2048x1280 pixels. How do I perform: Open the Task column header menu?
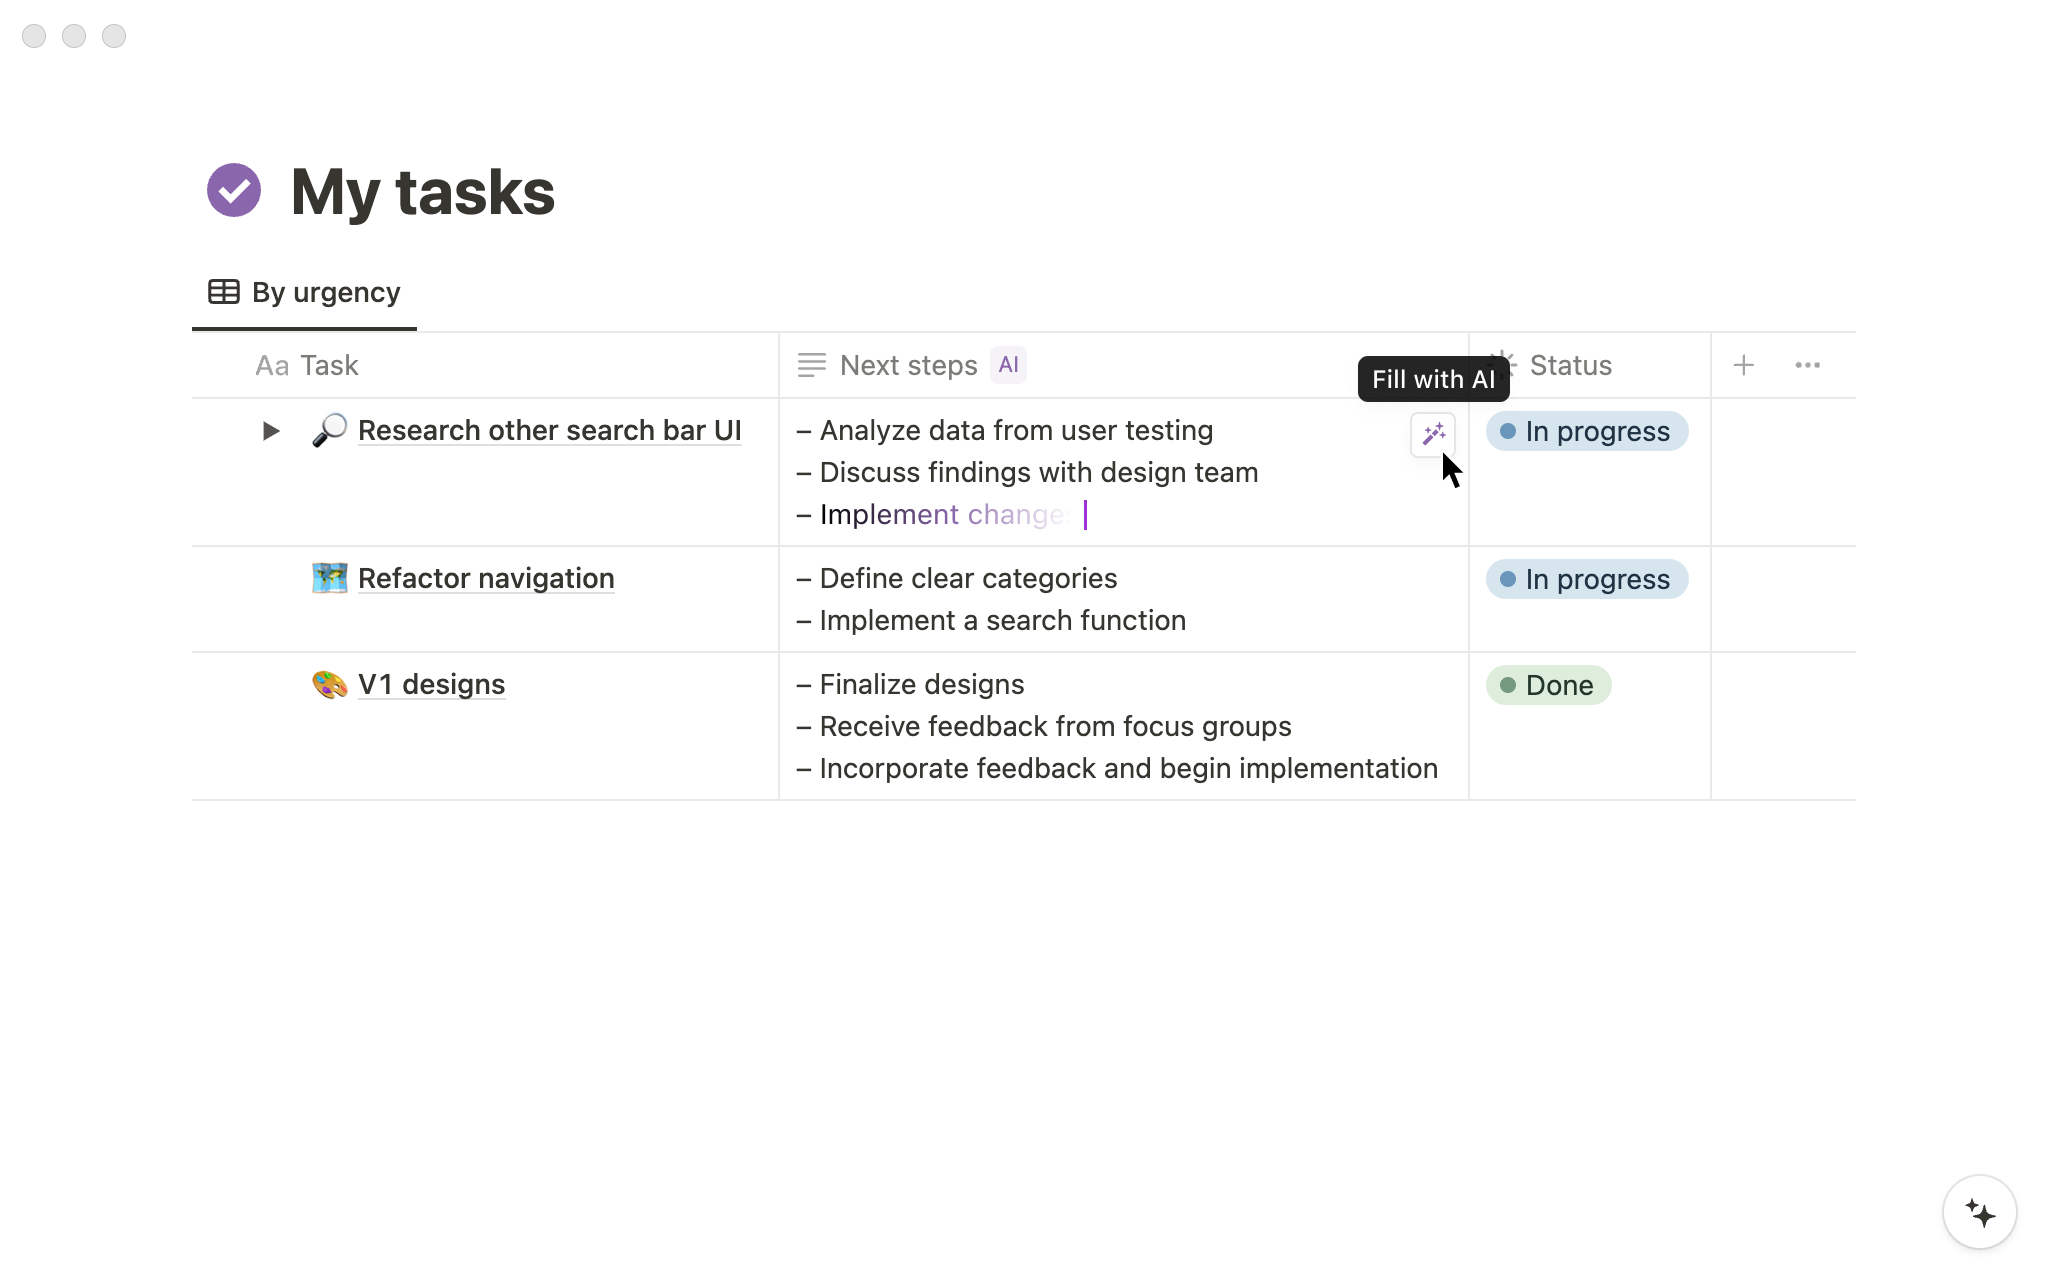coord(485,365)
